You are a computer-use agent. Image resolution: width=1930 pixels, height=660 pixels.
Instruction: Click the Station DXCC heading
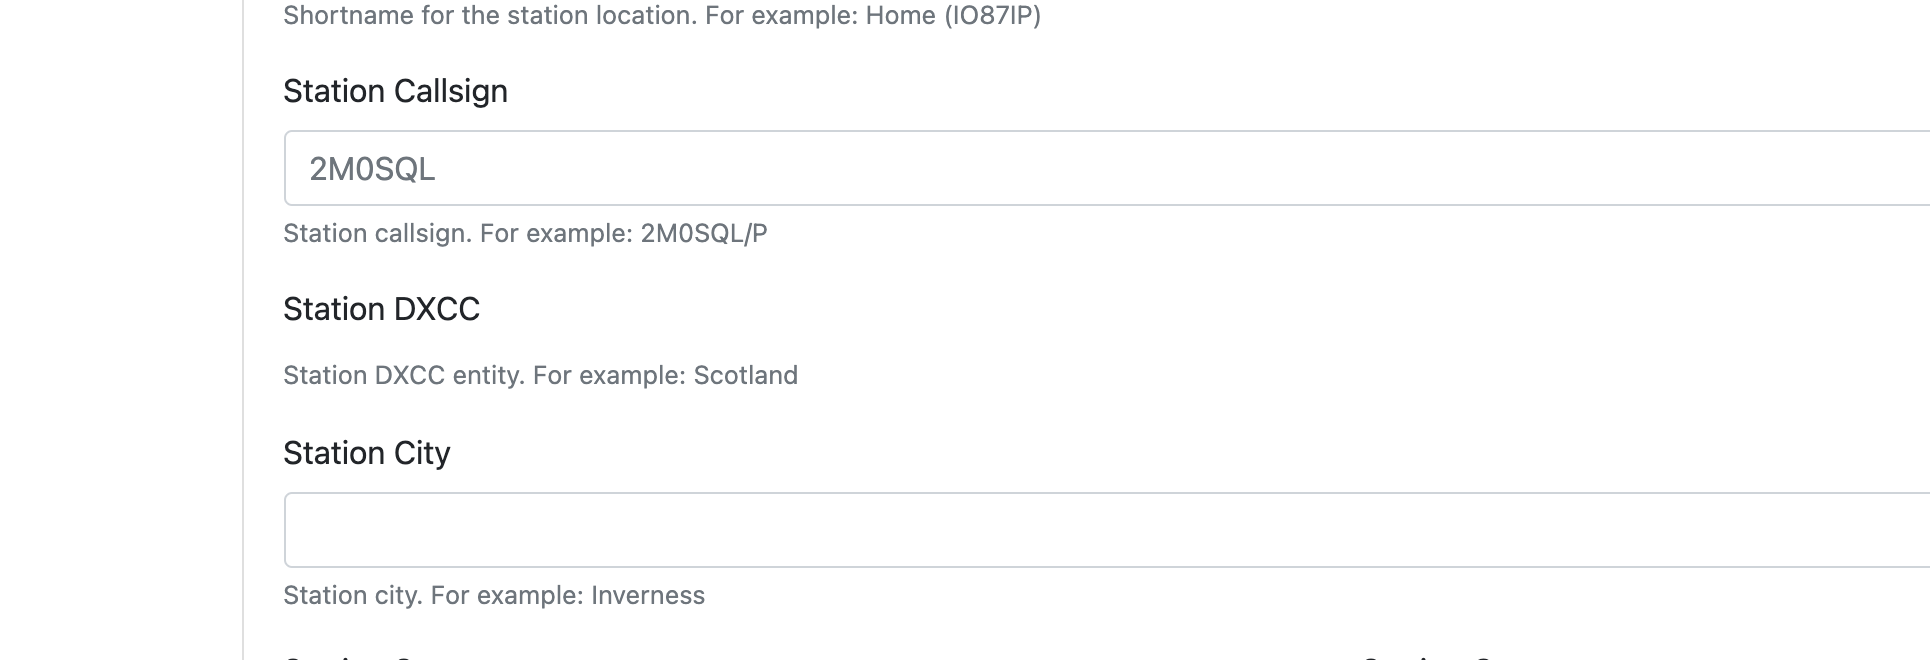(381, 309)
